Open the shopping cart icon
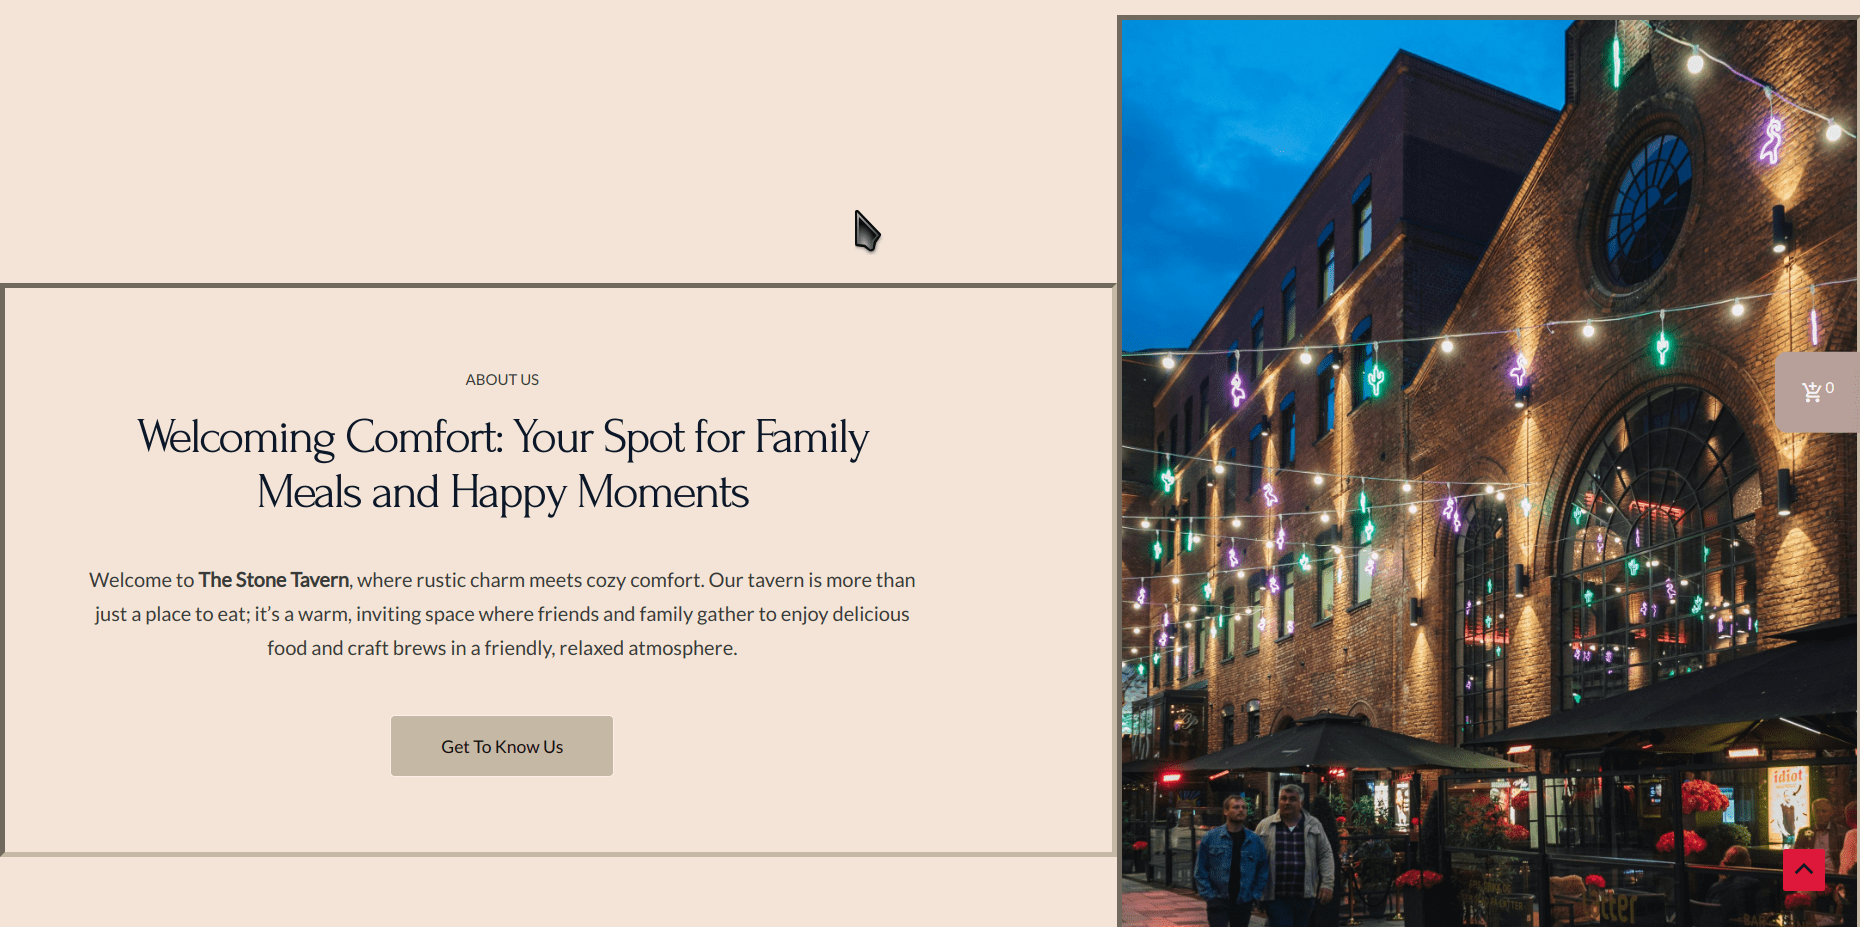The height and width of the screenshot is (927, 1860). coord(1811,392)
